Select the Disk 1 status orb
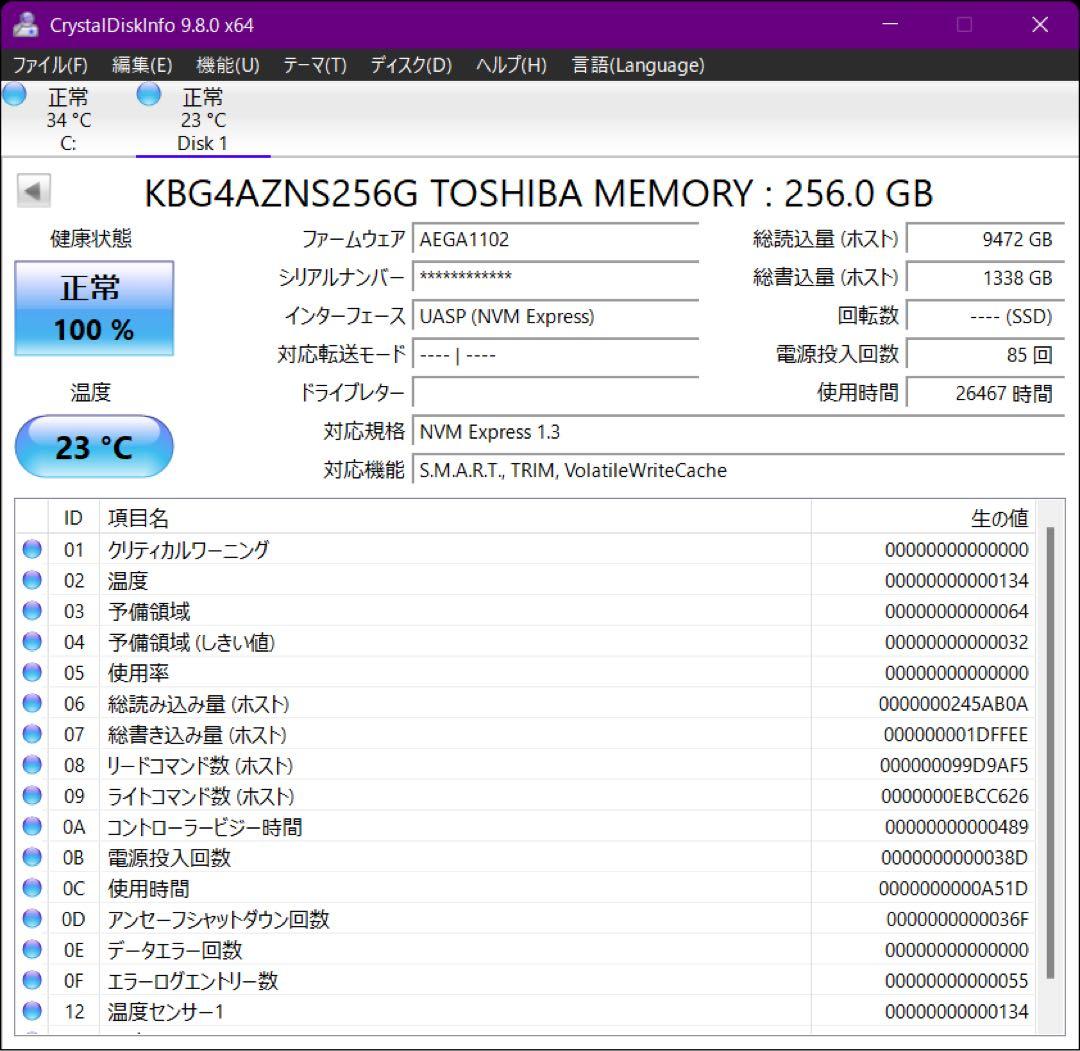The width and height of the screenshot is (1080, 1051). coord(149,94)
